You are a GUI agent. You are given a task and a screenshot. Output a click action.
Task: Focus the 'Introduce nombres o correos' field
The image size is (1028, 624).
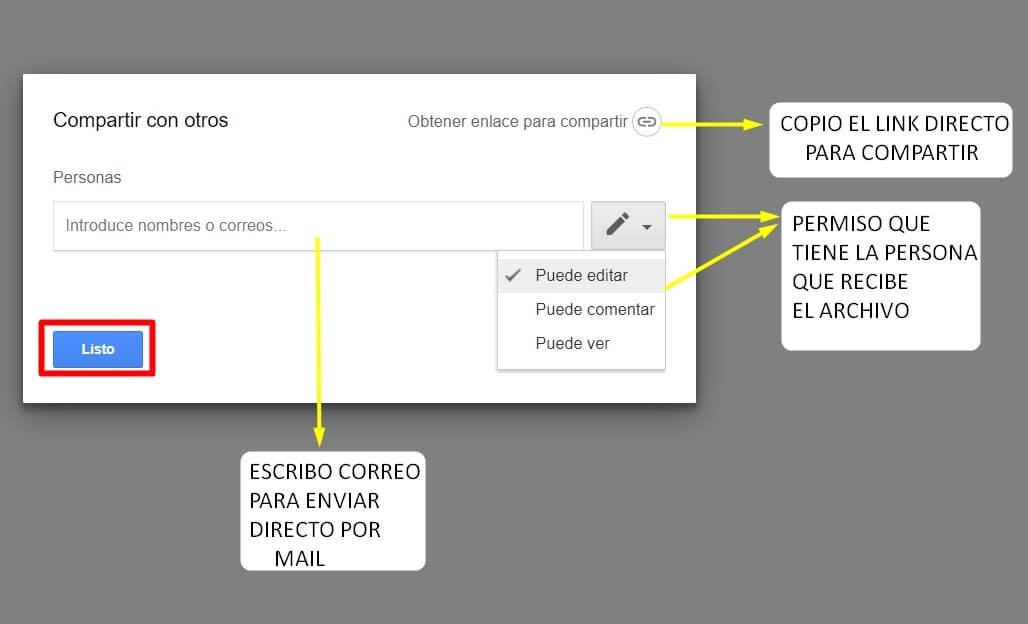click(x=318, y=225)
